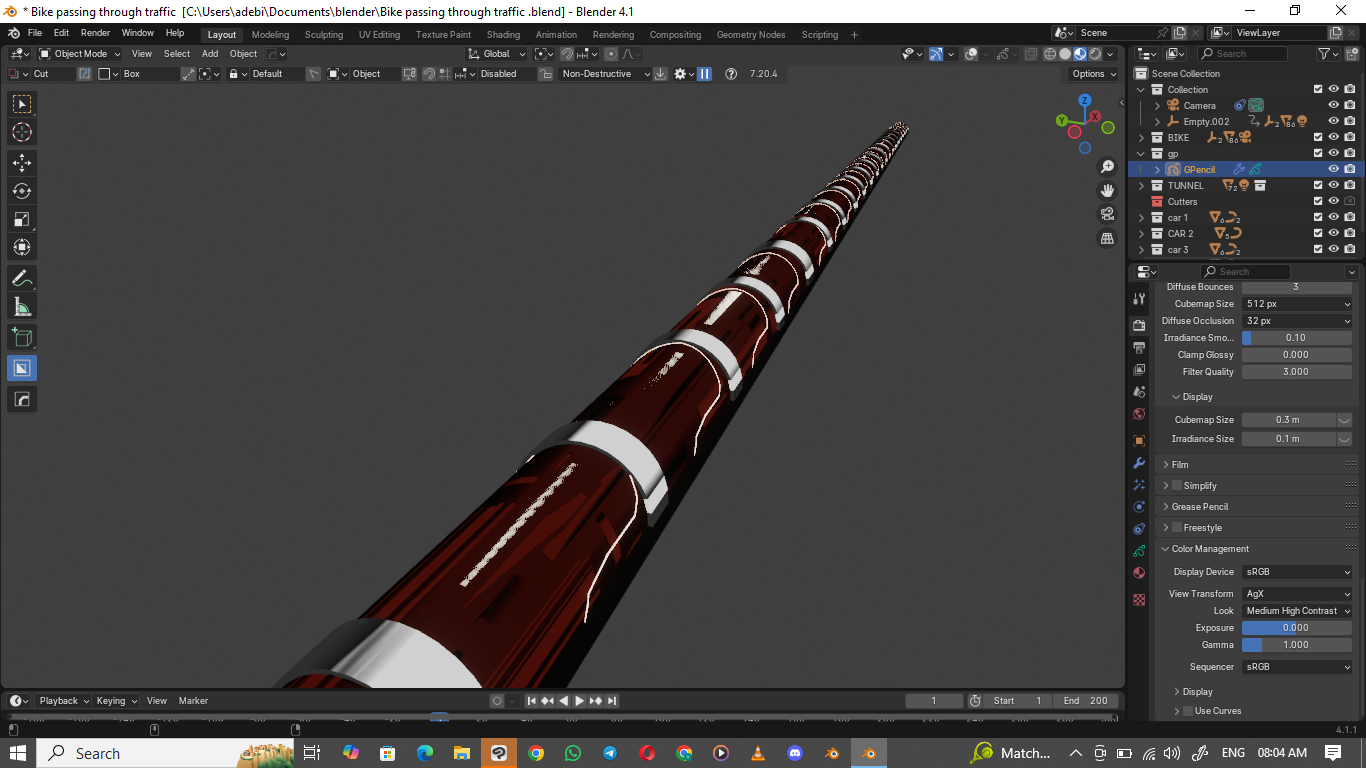The width and height of the screenshot is (1366, 768).
Task: Expand the Camera object tree row
Action: (x=1158, y=105)
